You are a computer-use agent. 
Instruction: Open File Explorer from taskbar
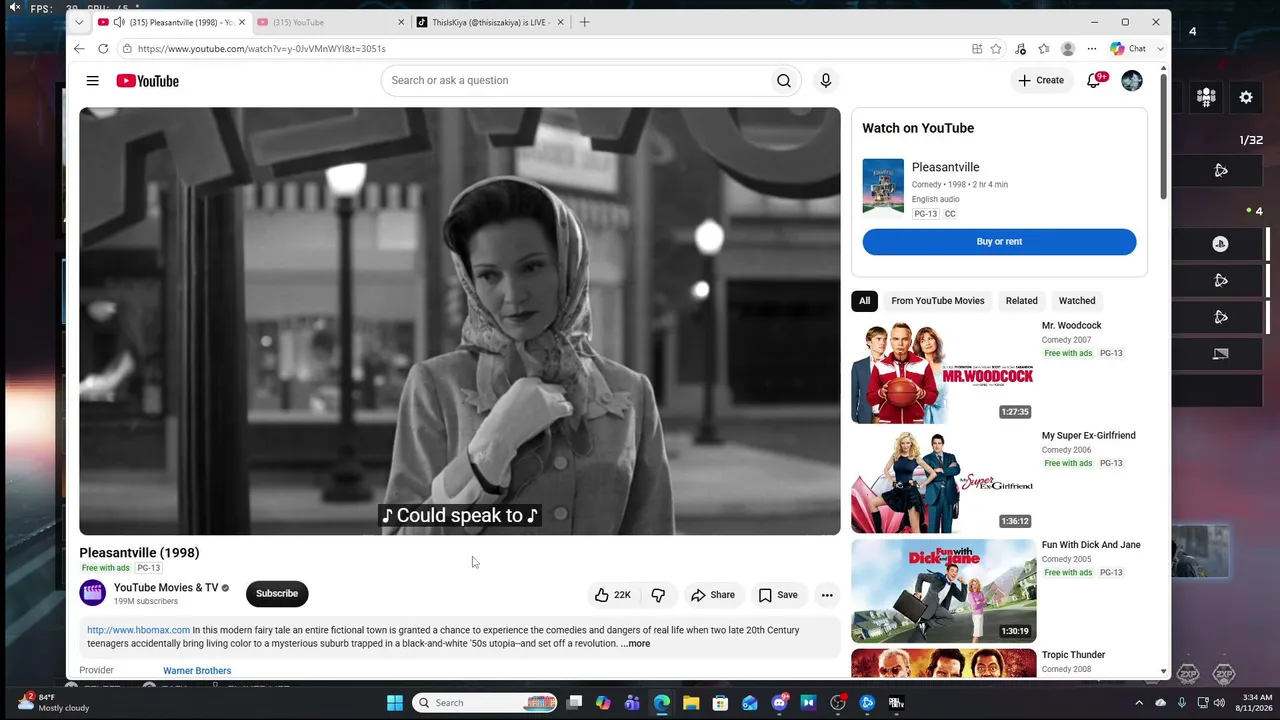coord(691,703)
